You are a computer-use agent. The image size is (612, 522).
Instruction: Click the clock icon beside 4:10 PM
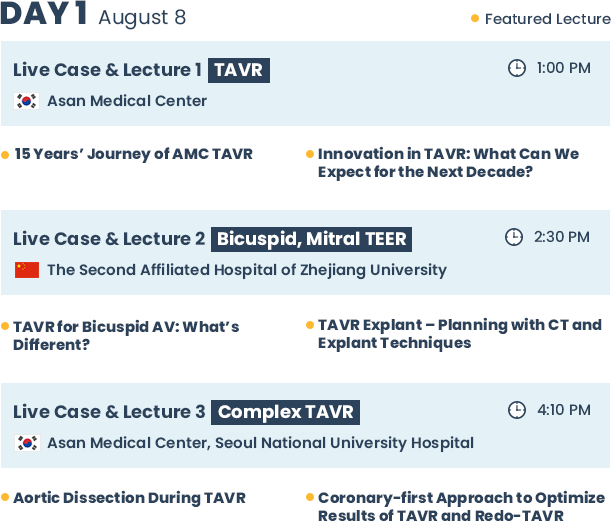tap(517, 410)
